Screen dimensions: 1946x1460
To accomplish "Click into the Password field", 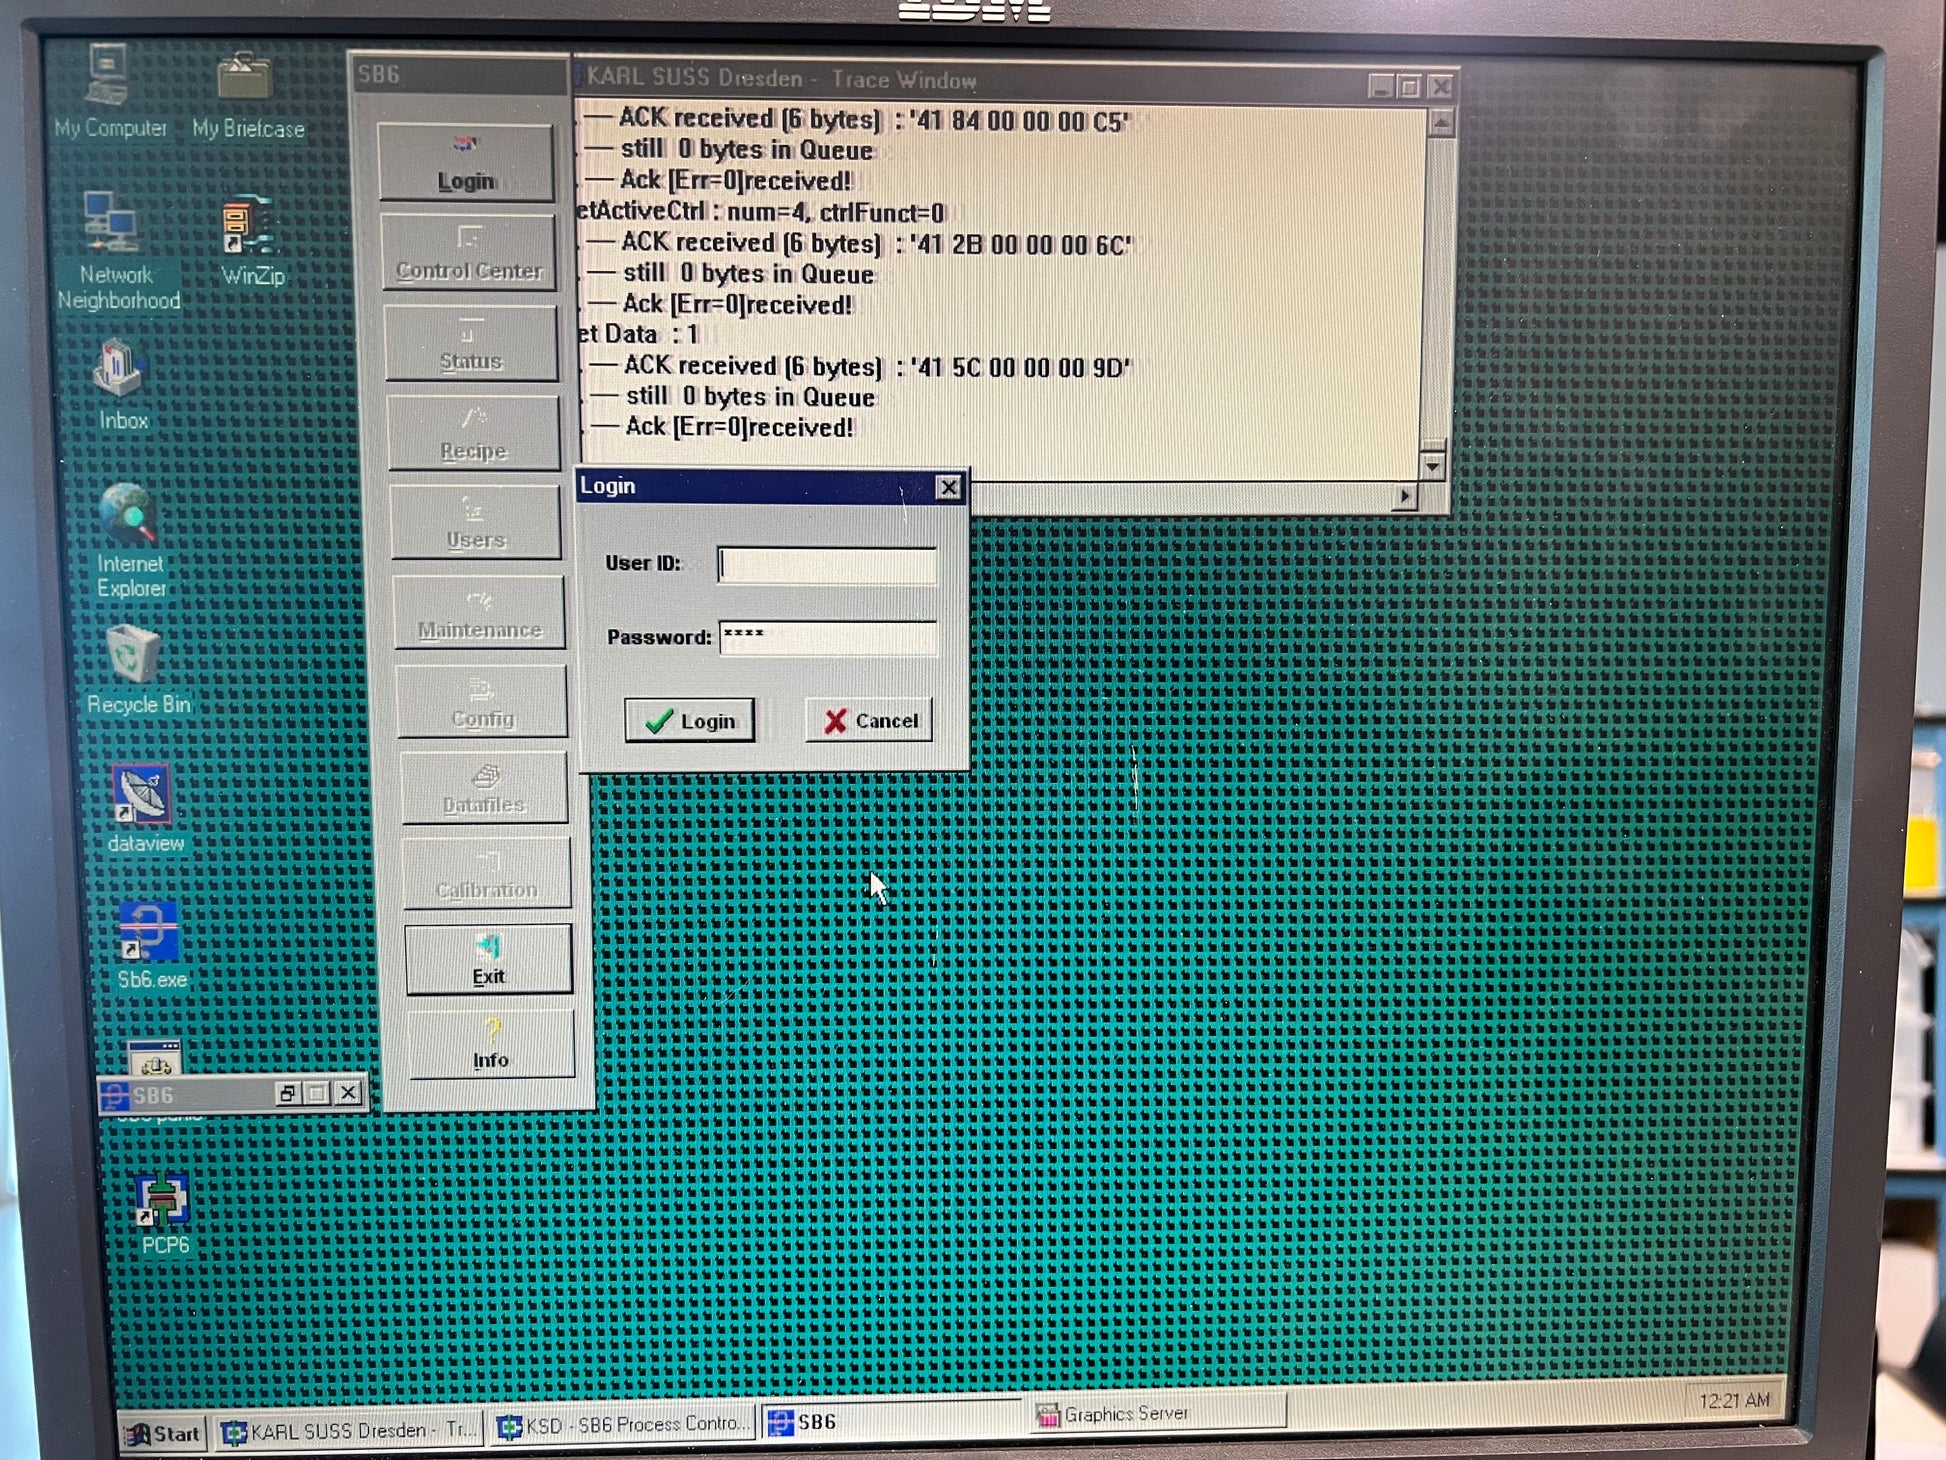I will [x=827, y=638].
